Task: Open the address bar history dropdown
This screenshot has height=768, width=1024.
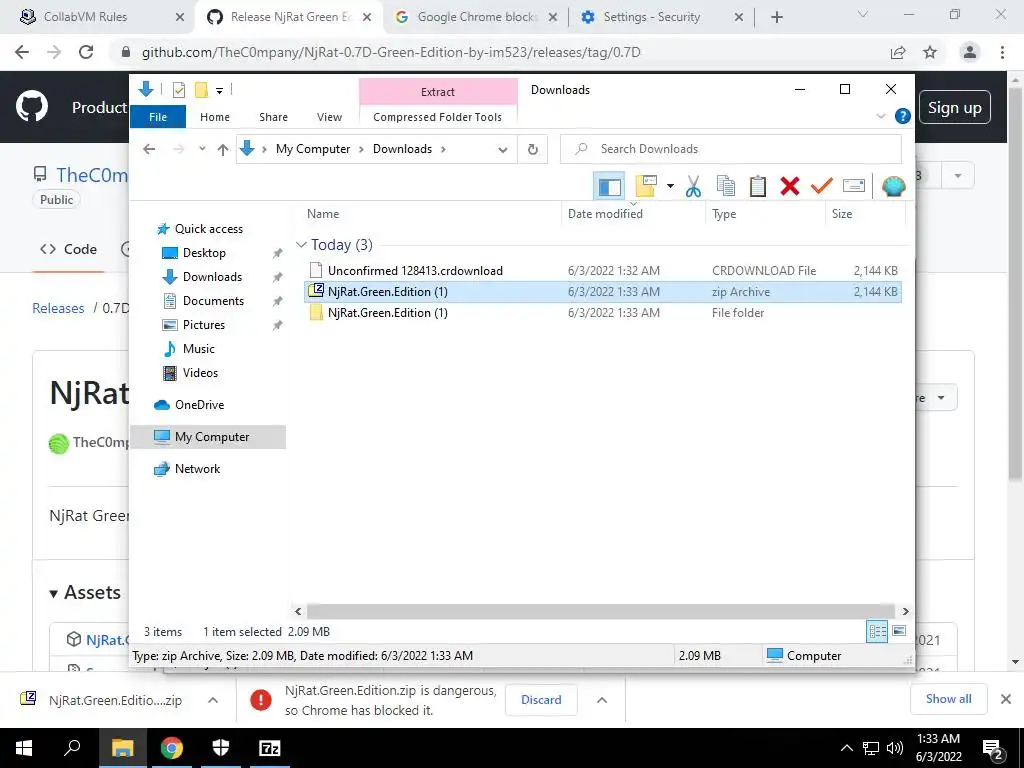Action: (x=502, y=150)
